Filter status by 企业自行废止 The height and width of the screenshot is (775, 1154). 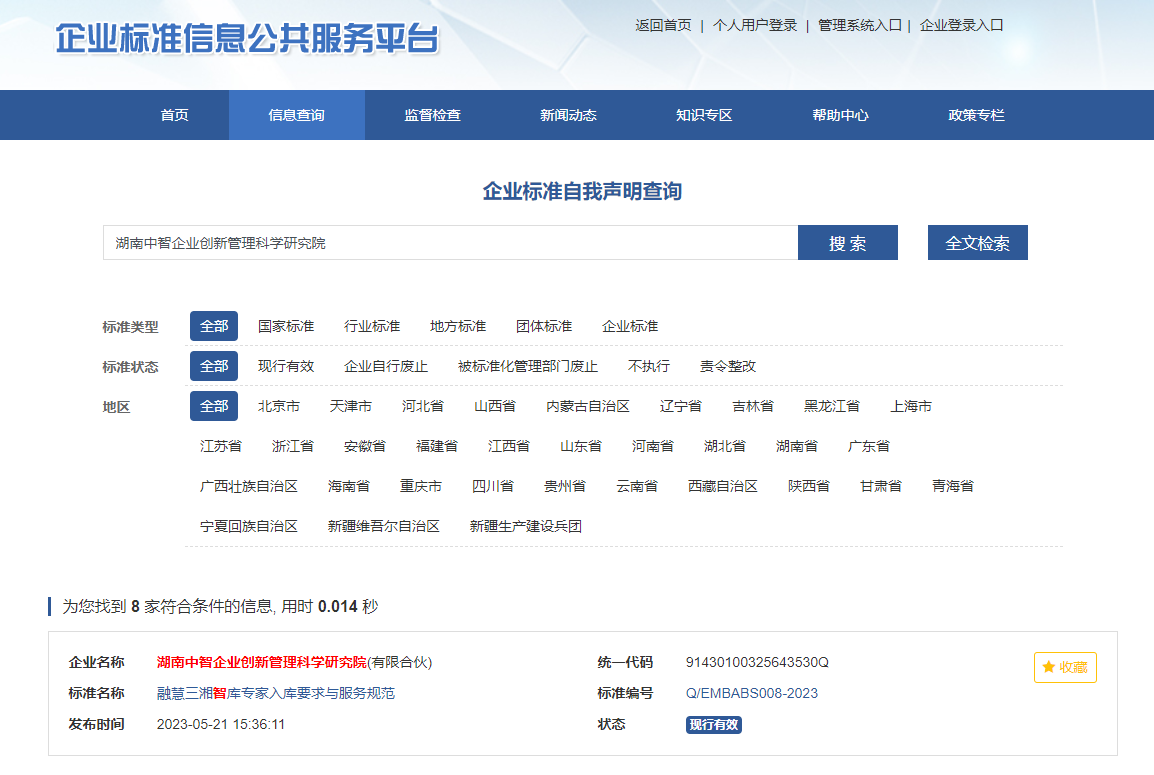pyautogui.click(x=386, y=366)
